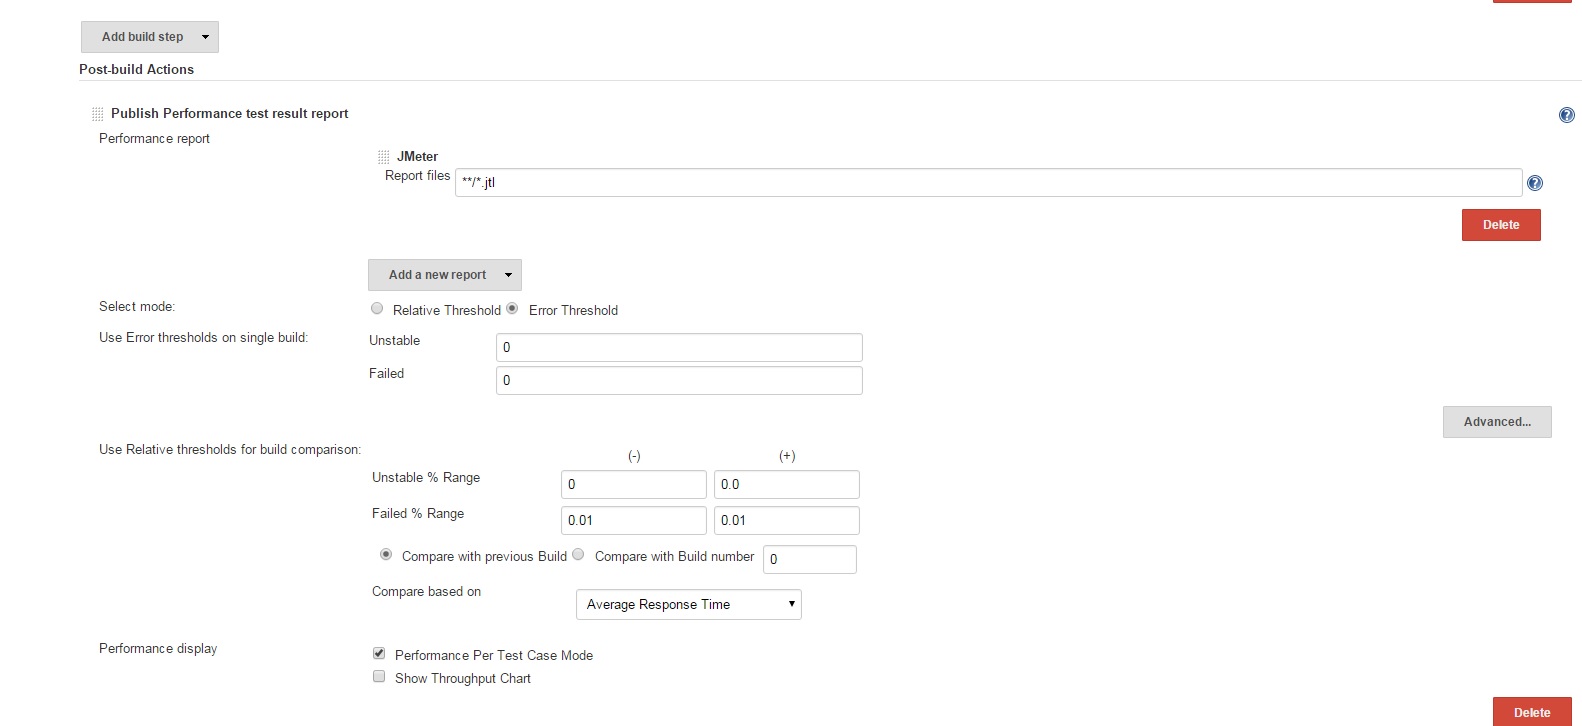
Task: Delete the JMeter report entry
Action: 1500,225
